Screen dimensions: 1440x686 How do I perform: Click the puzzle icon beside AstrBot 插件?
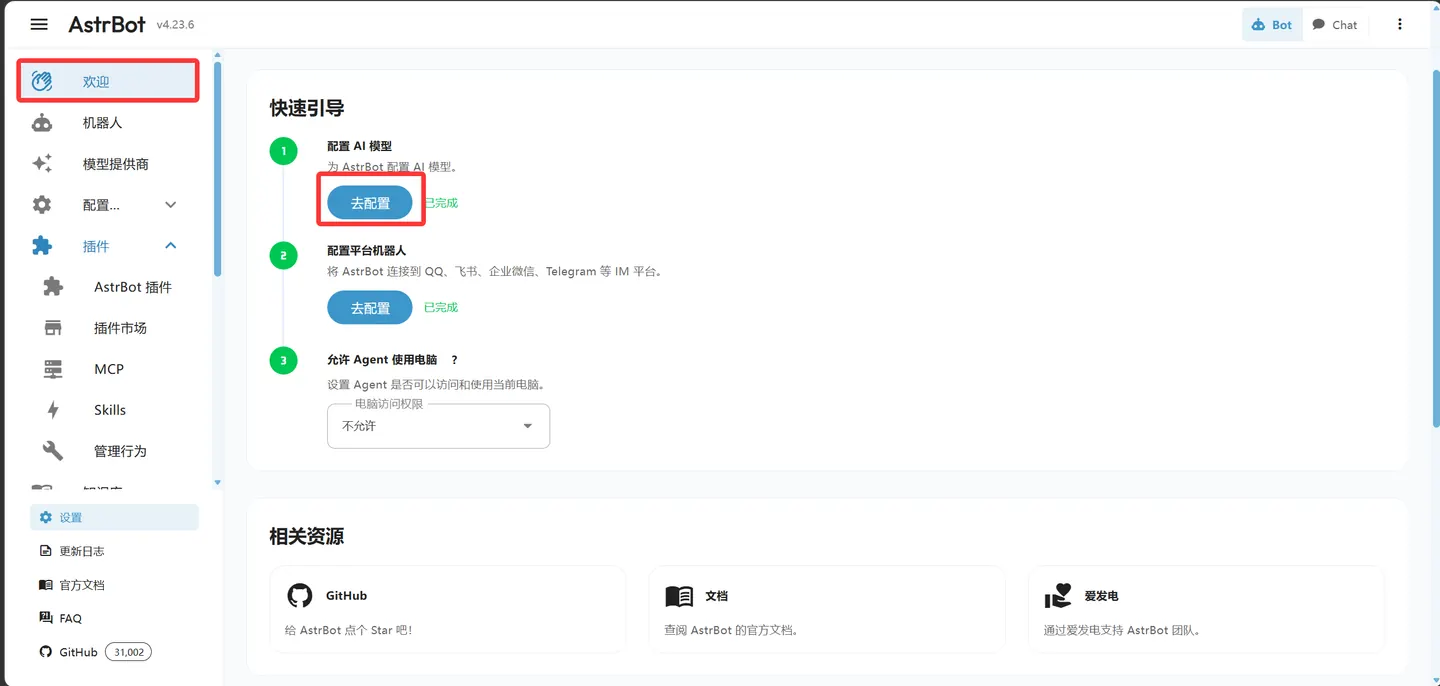click(53, 287)
